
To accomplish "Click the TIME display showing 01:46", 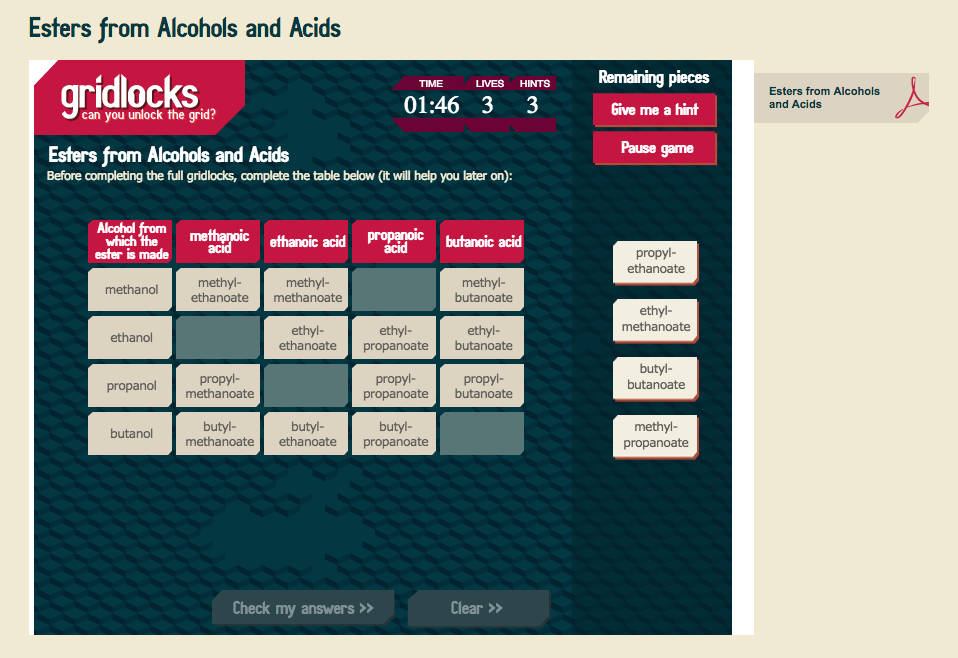I will (x=430, y=103).
